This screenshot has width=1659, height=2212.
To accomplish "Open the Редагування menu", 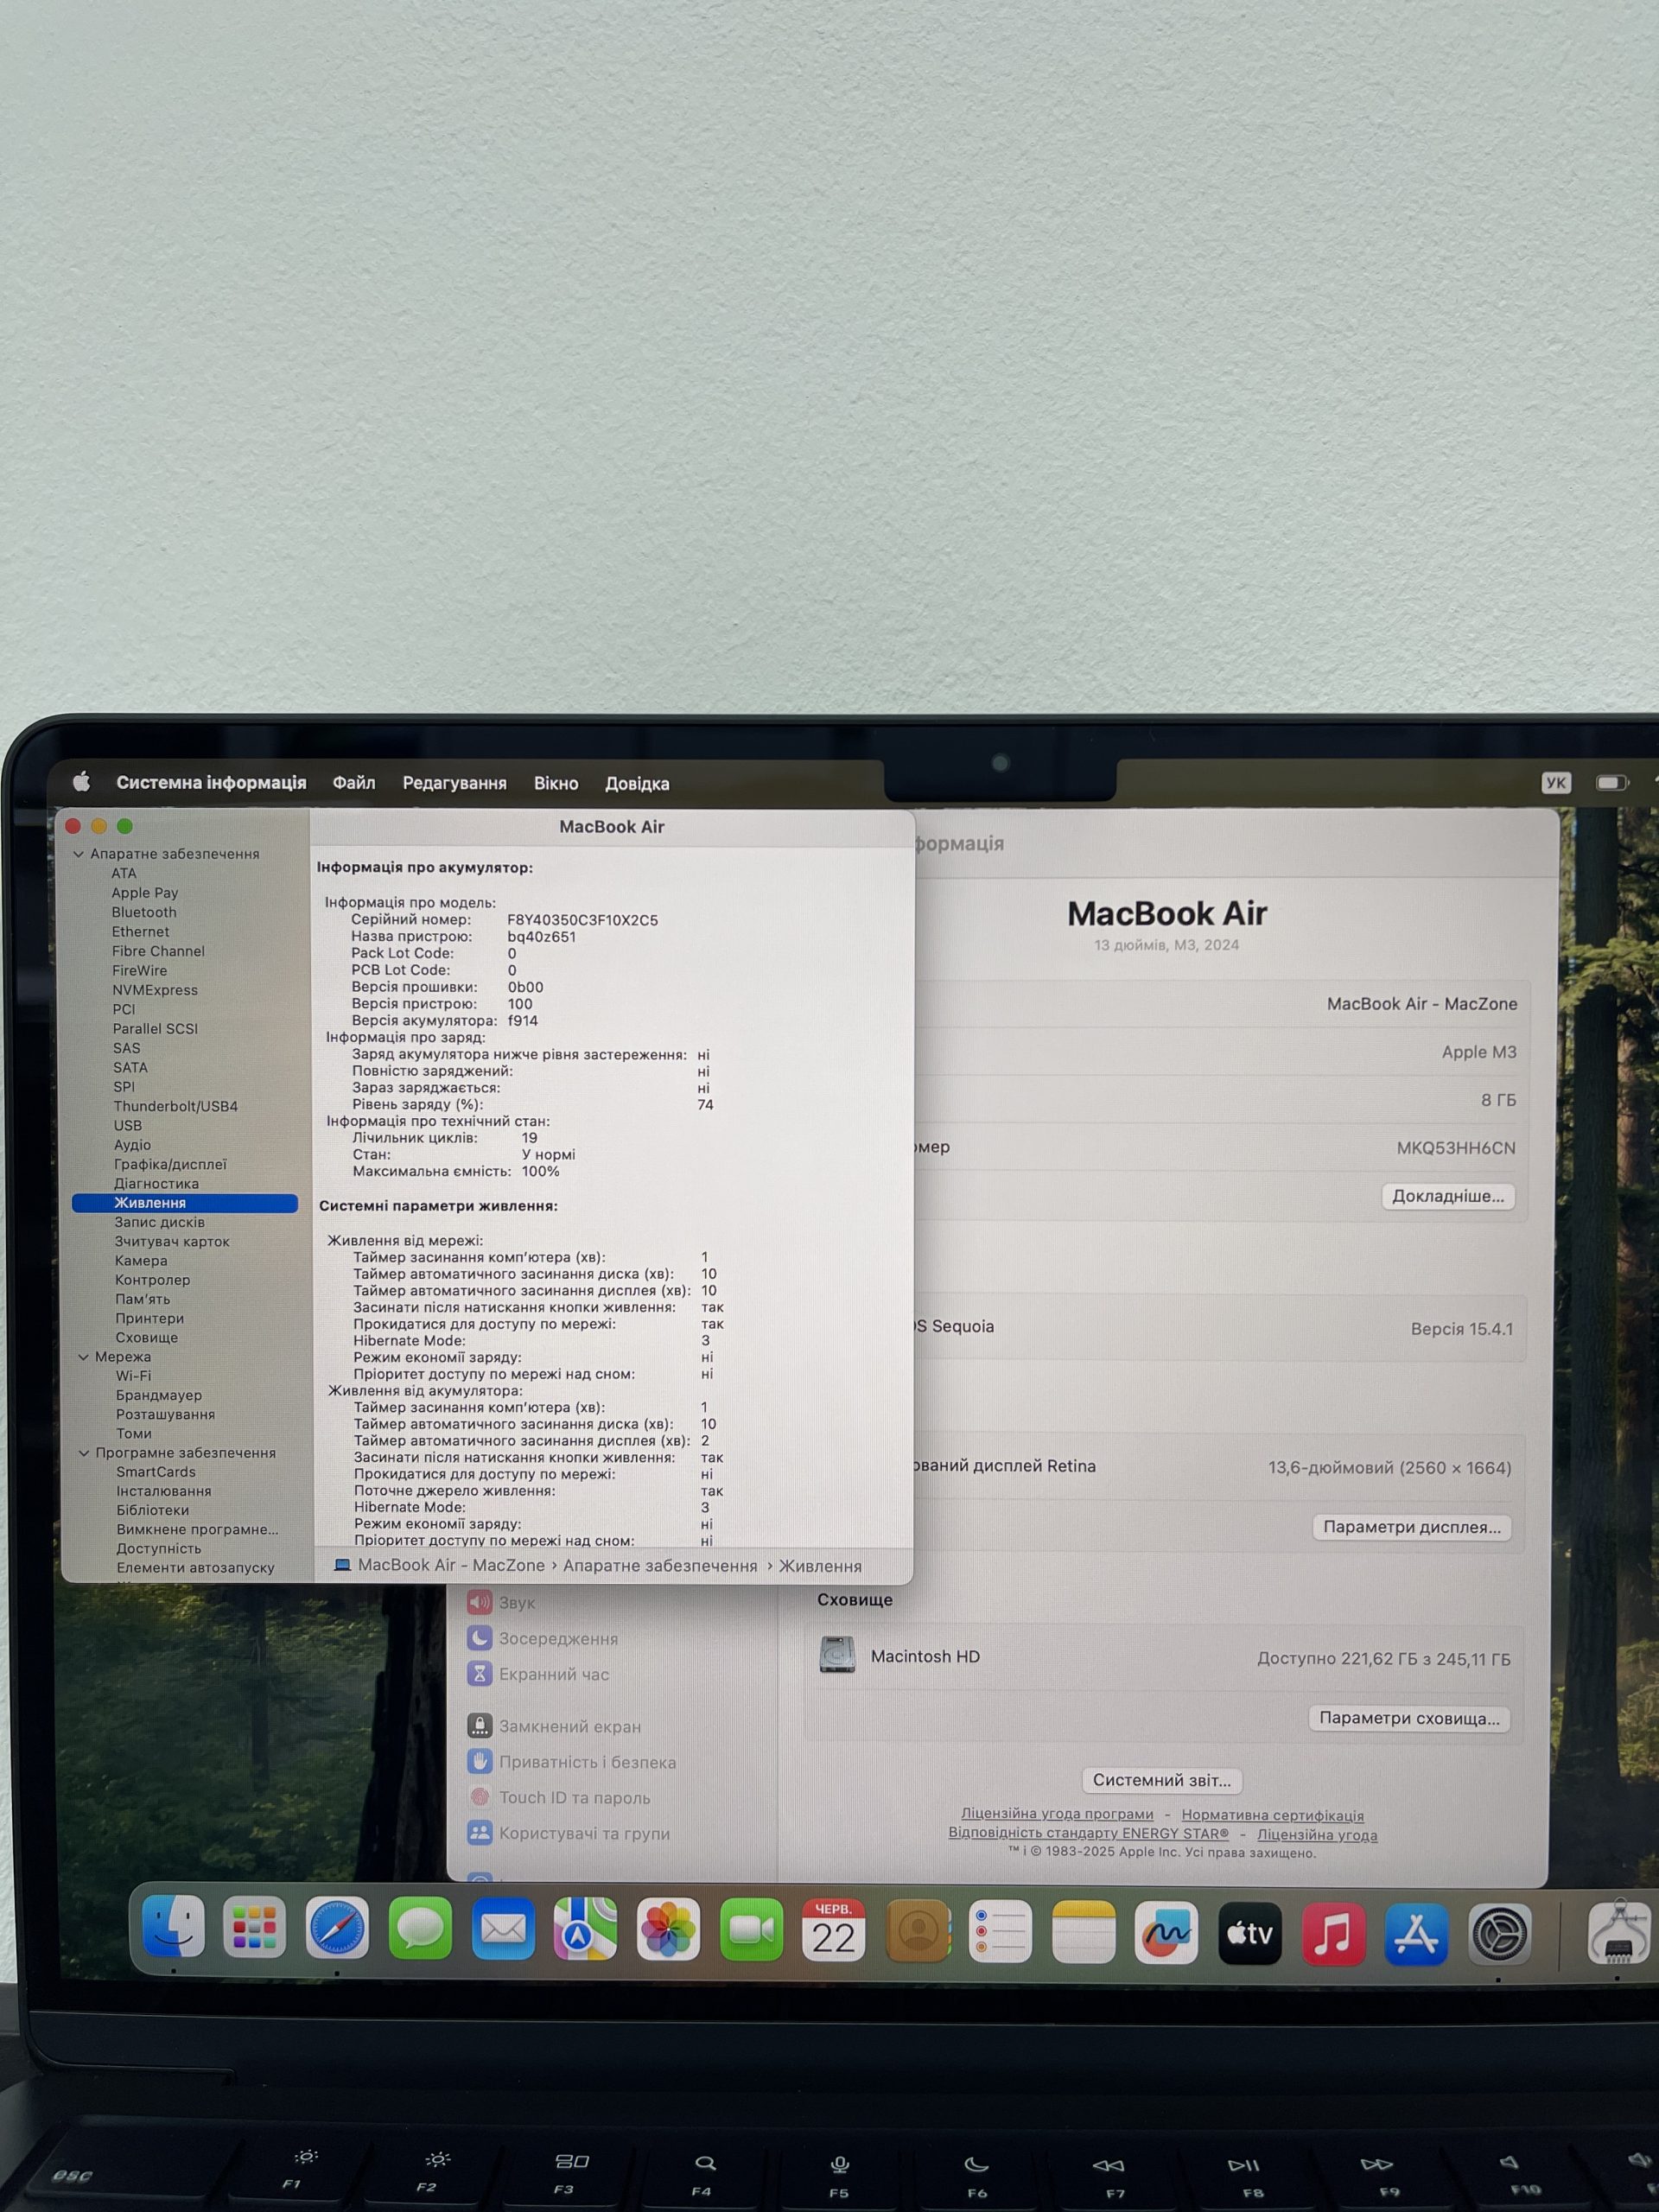I will pyautogui.click(x=454, y=783).
